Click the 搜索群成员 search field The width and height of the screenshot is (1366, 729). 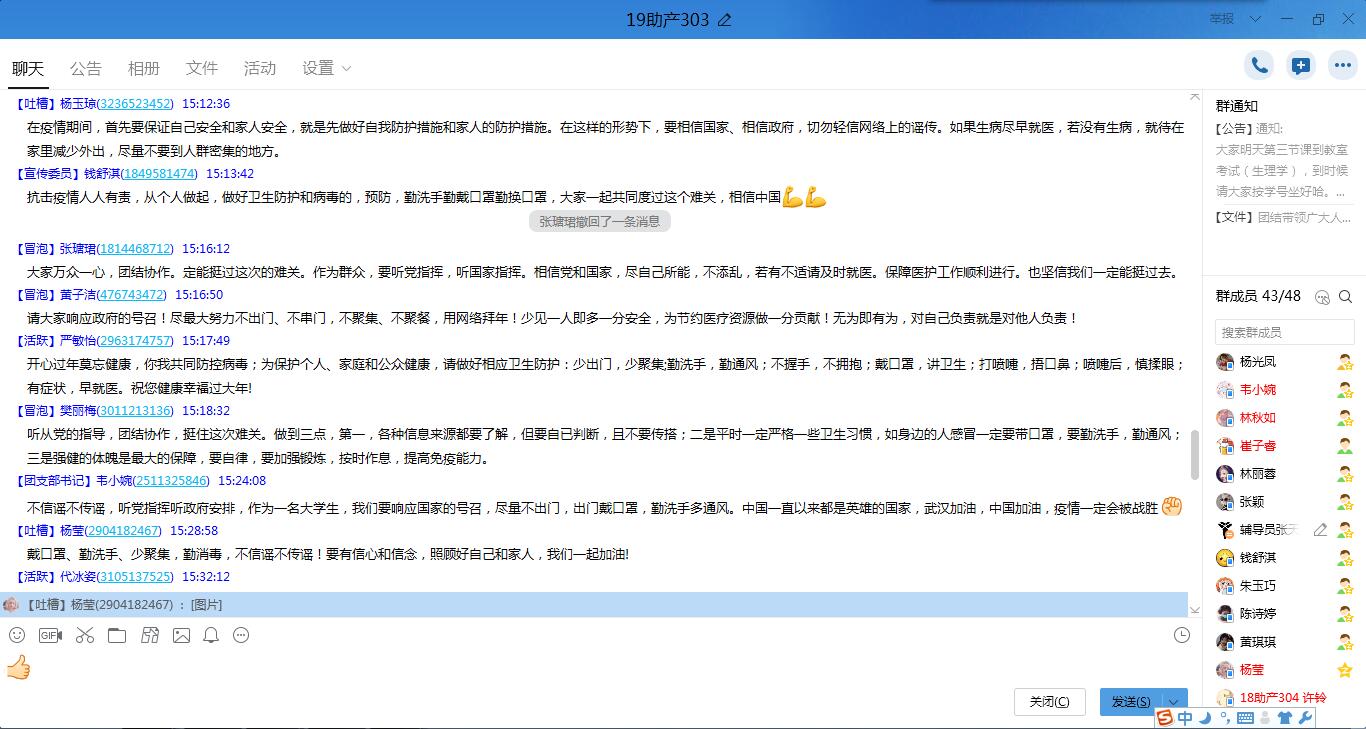tap(1284, 332)
